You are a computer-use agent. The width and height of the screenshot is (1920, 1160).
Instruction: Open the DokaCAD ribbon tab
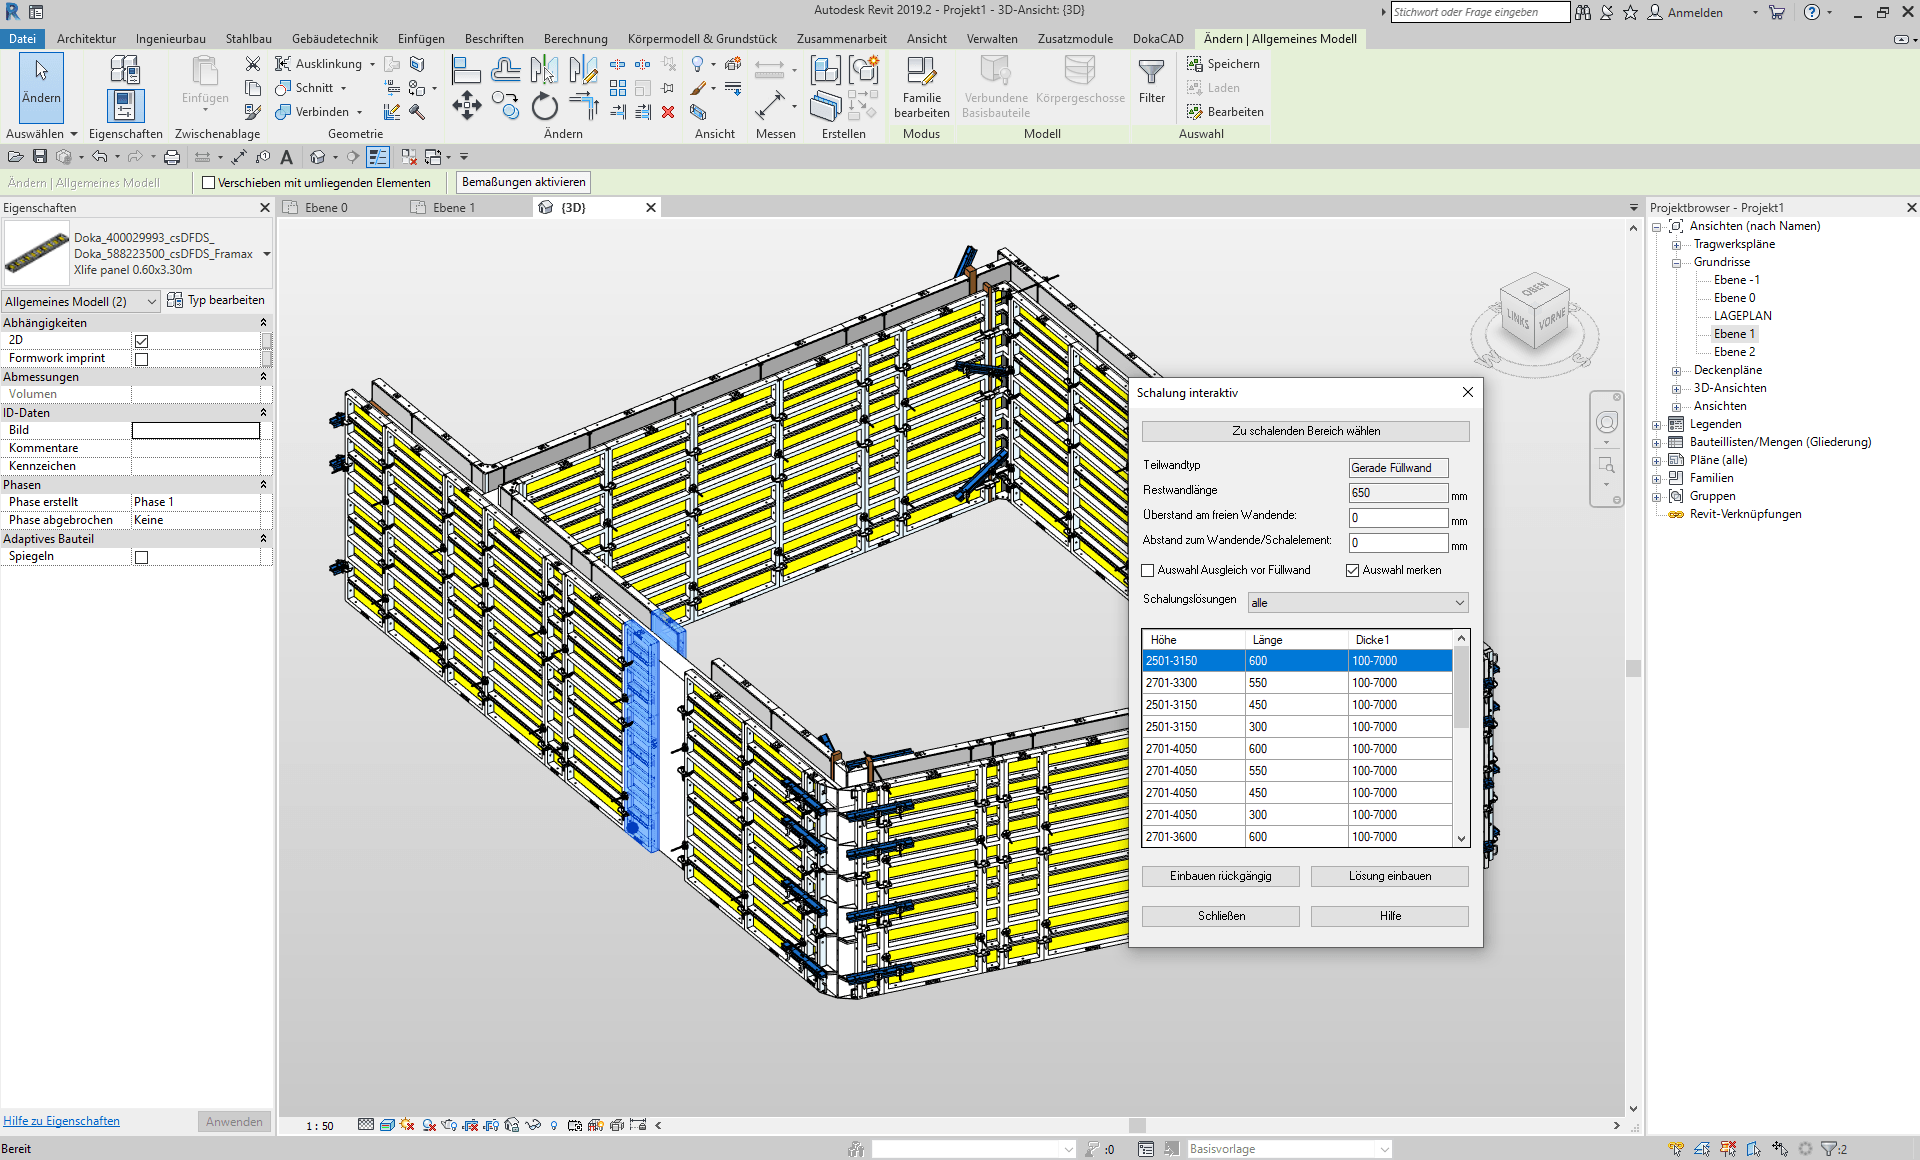[x=1157, y=39]
